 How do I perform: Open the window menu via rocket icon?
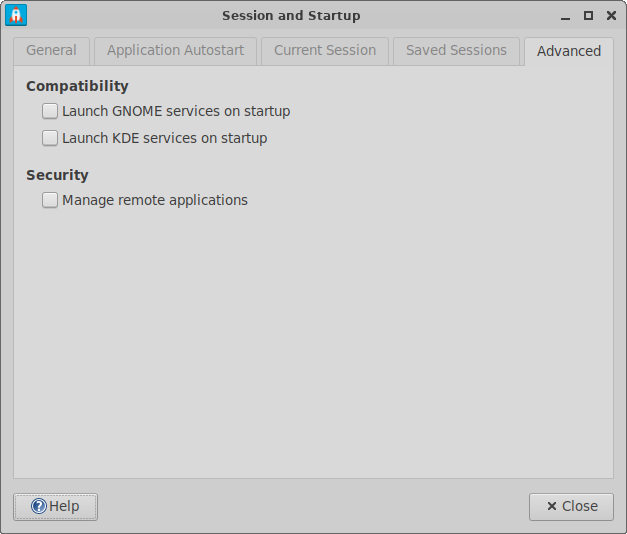tap(16, 15)
